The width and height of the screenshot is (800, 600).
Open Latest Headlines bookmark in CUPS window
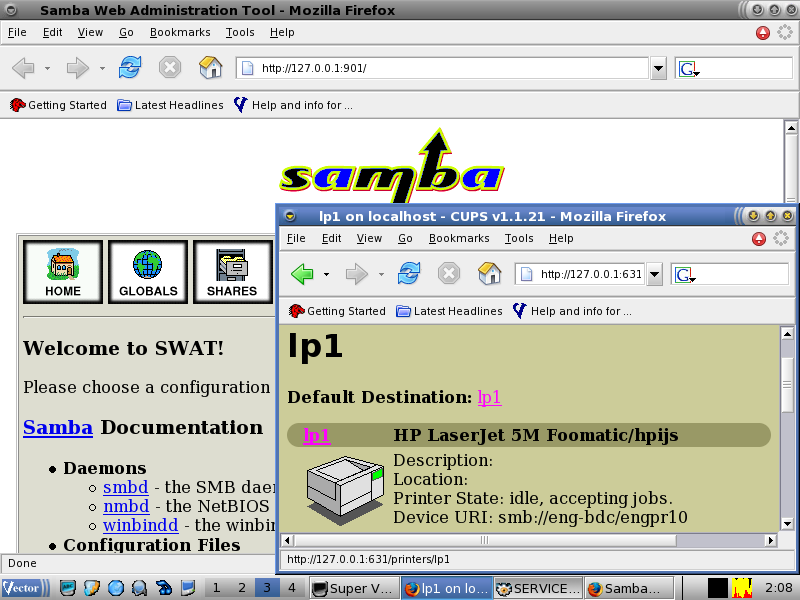tap(449, 311)
